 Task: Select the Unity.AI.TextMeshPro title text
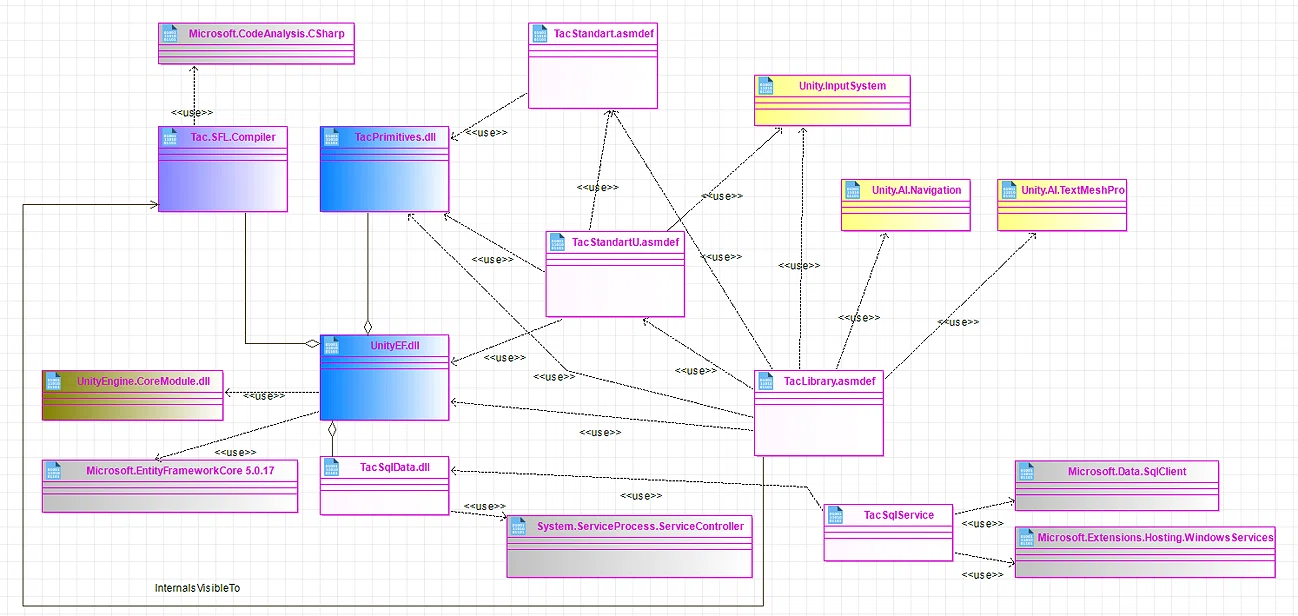coord(1073,190)
